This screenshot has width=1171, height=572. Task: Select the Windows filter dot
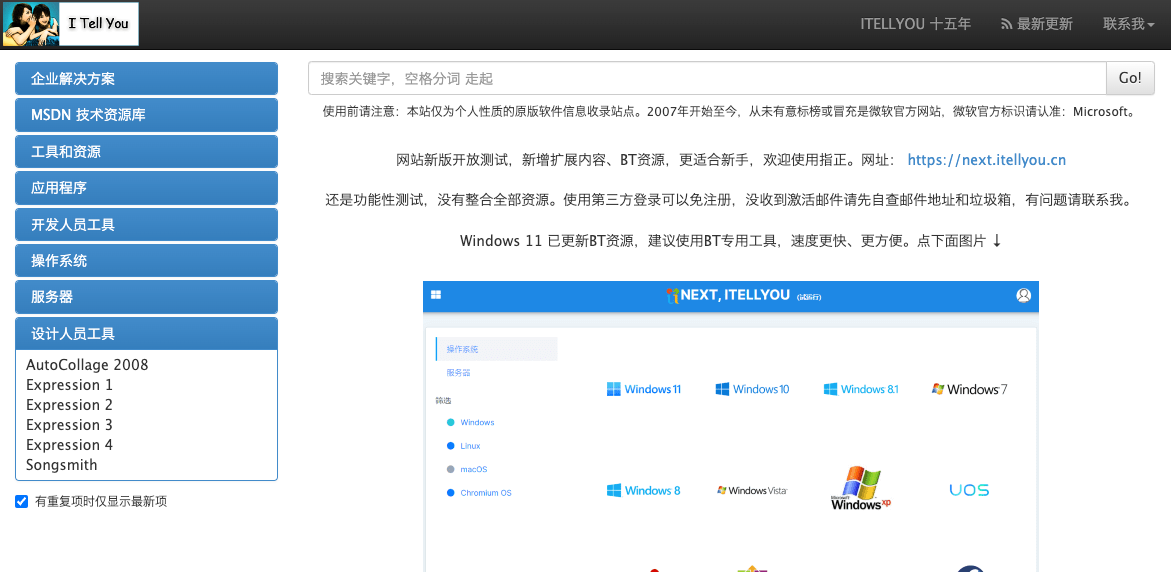tap(450, 423)
